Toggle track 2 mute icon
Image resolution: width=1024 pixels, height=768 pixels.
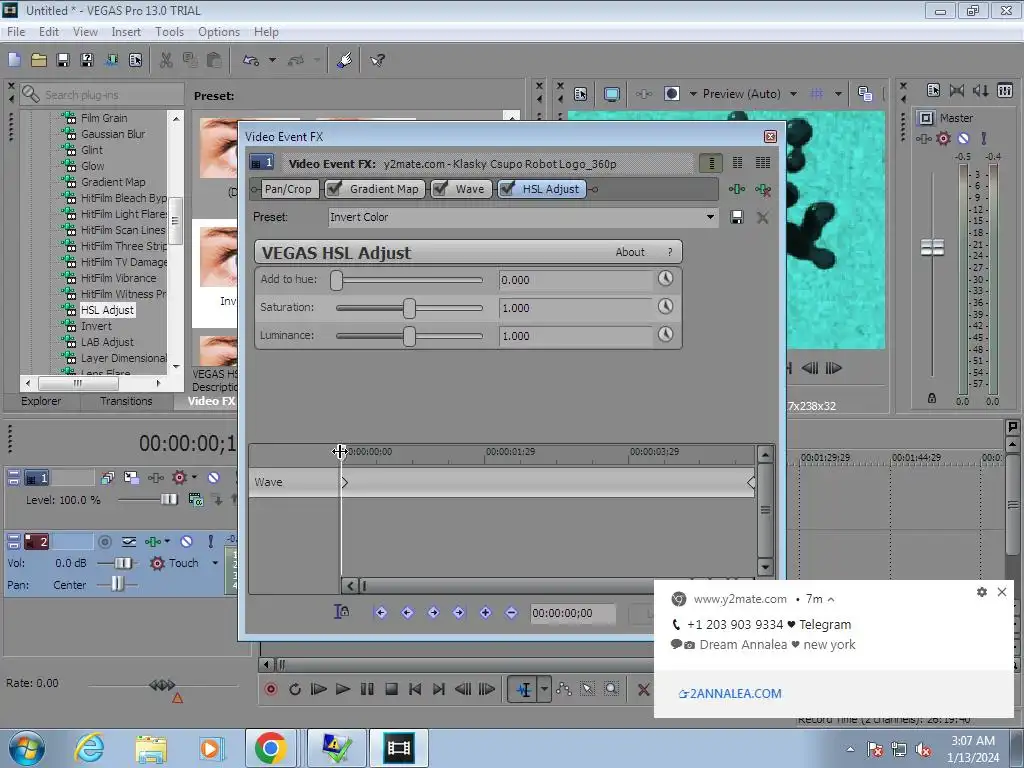tap(187, 541)
